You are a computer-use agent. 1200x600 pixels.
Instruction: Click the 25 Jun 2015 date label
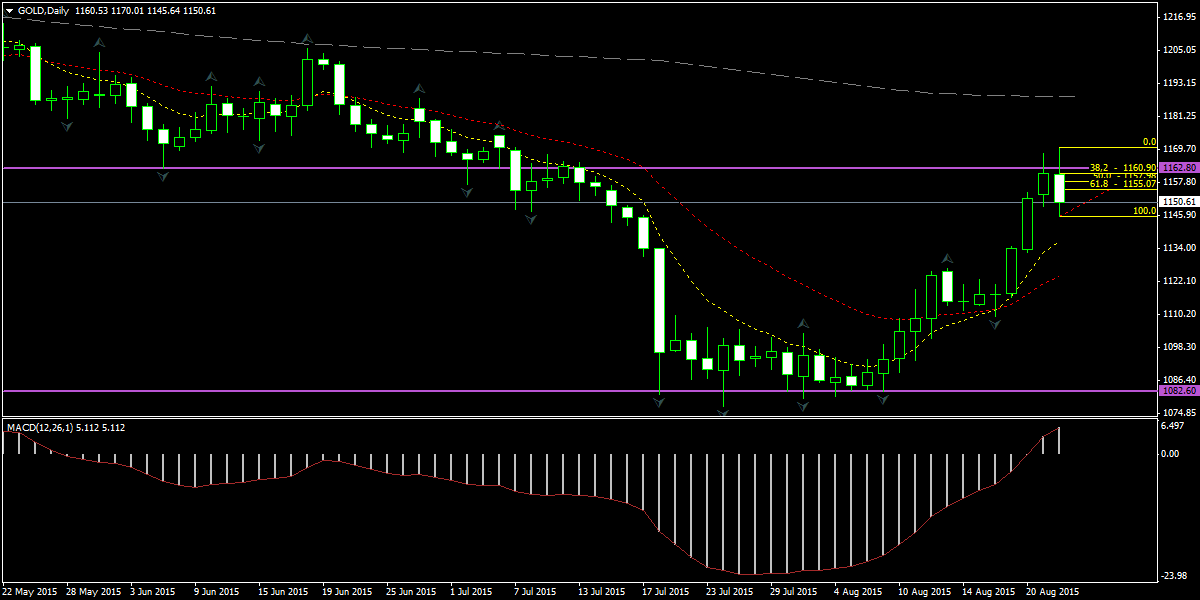coord(411,591)
